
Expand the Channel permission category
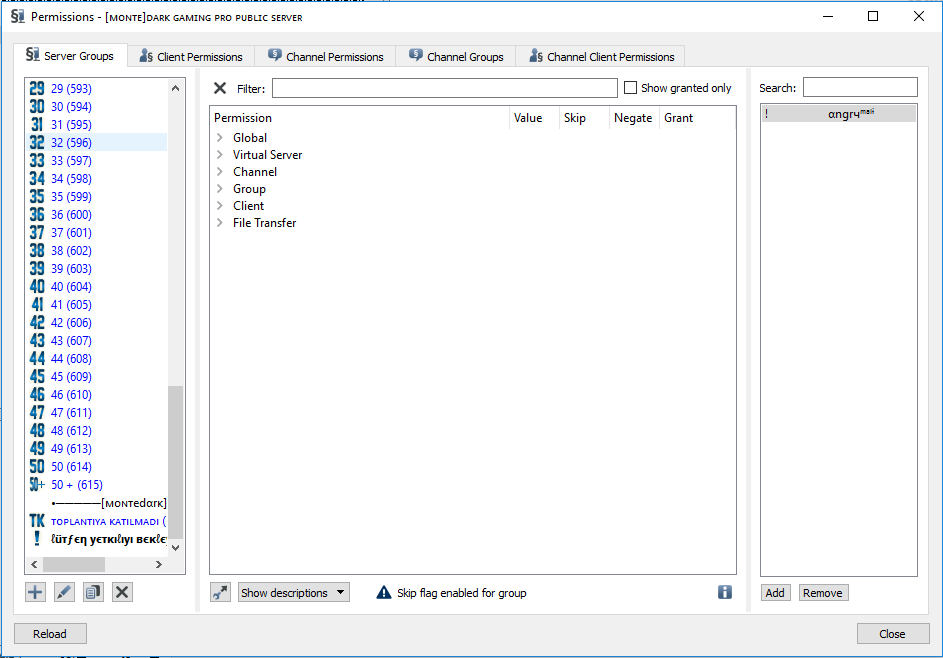click(220, 171)
